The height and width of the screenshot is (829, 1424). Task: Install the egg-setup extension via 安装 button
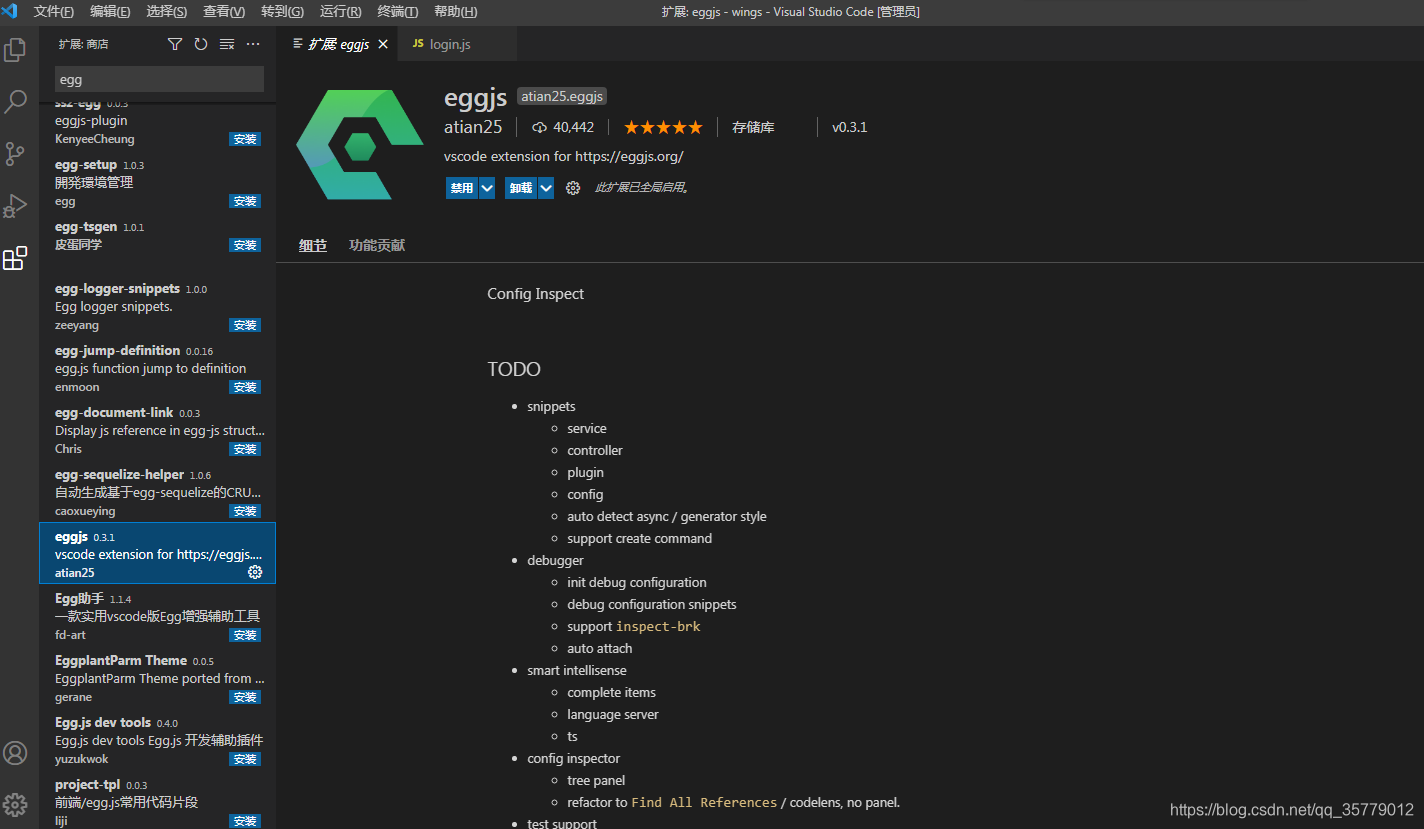pyautogui.click(x=244, y=200)
